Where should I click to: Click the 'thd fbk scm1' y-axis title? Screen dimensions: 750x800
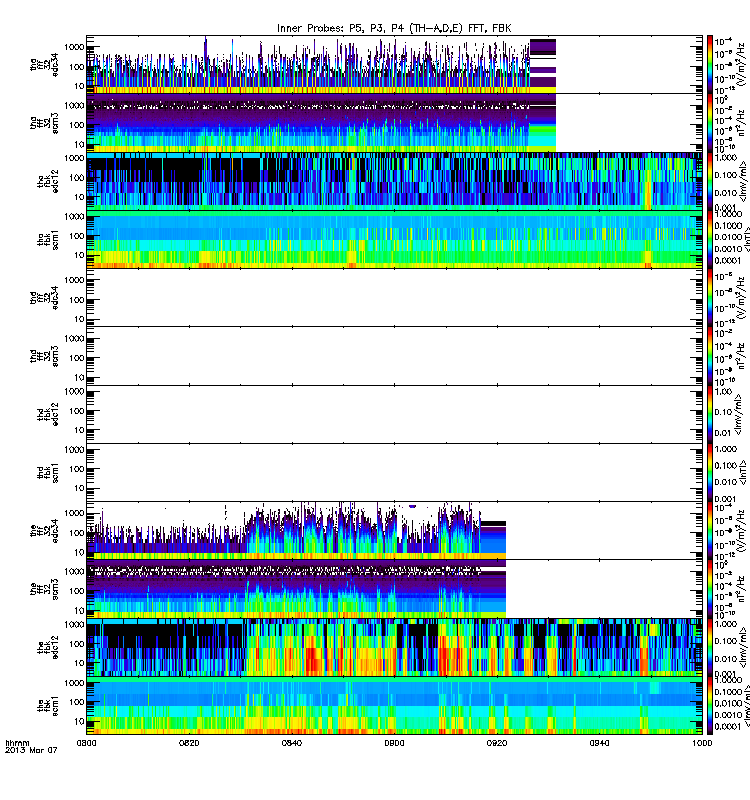(48, 473)
